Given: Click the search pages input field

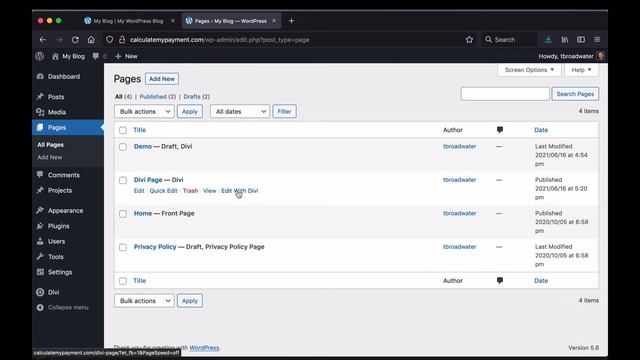Looking at the screenshot, I should tap(505, 94).
